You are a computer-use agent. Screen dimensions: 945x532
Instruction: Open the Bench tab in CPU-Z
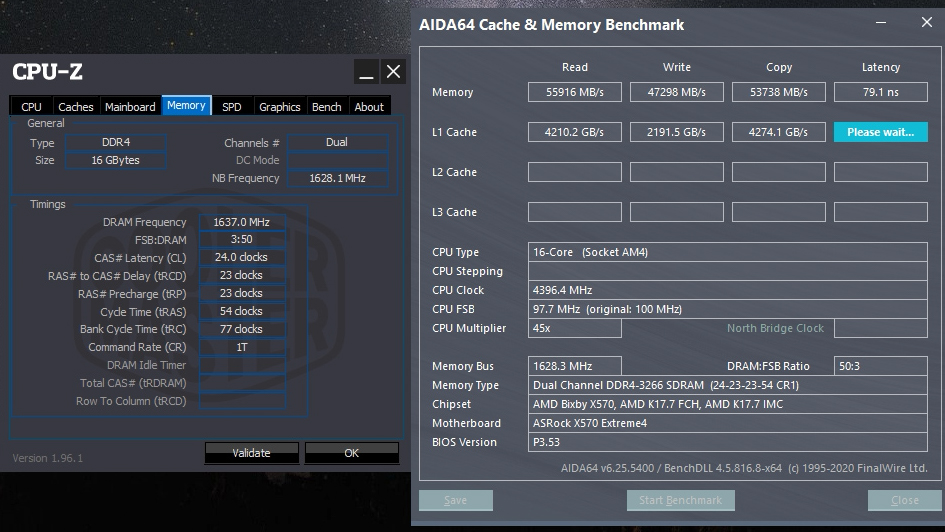(327, 107)
